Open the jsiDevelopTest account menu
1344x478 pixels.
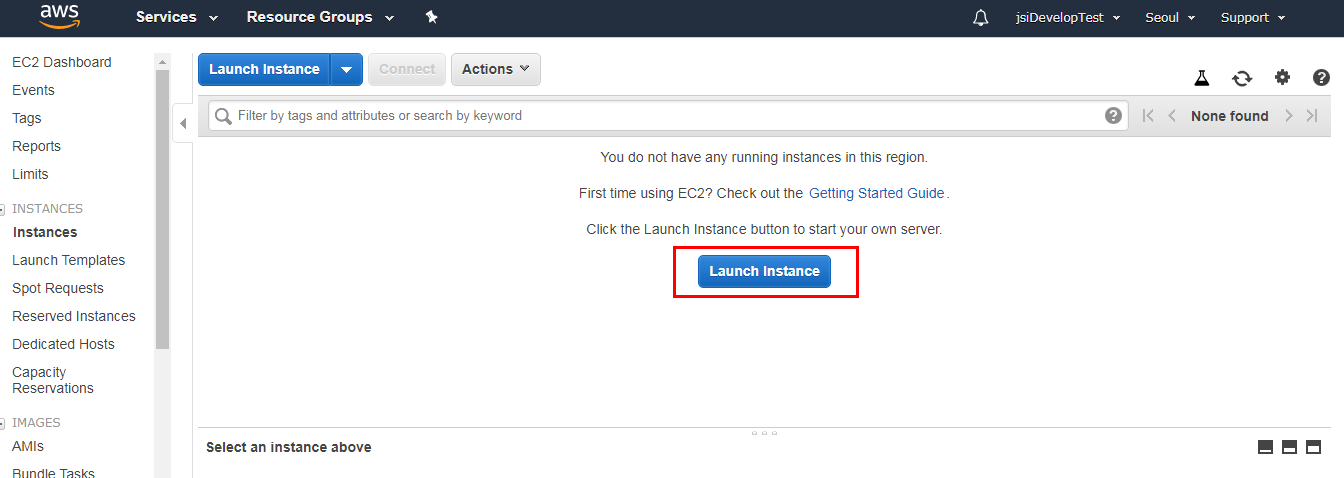[x=1067, y=18]
